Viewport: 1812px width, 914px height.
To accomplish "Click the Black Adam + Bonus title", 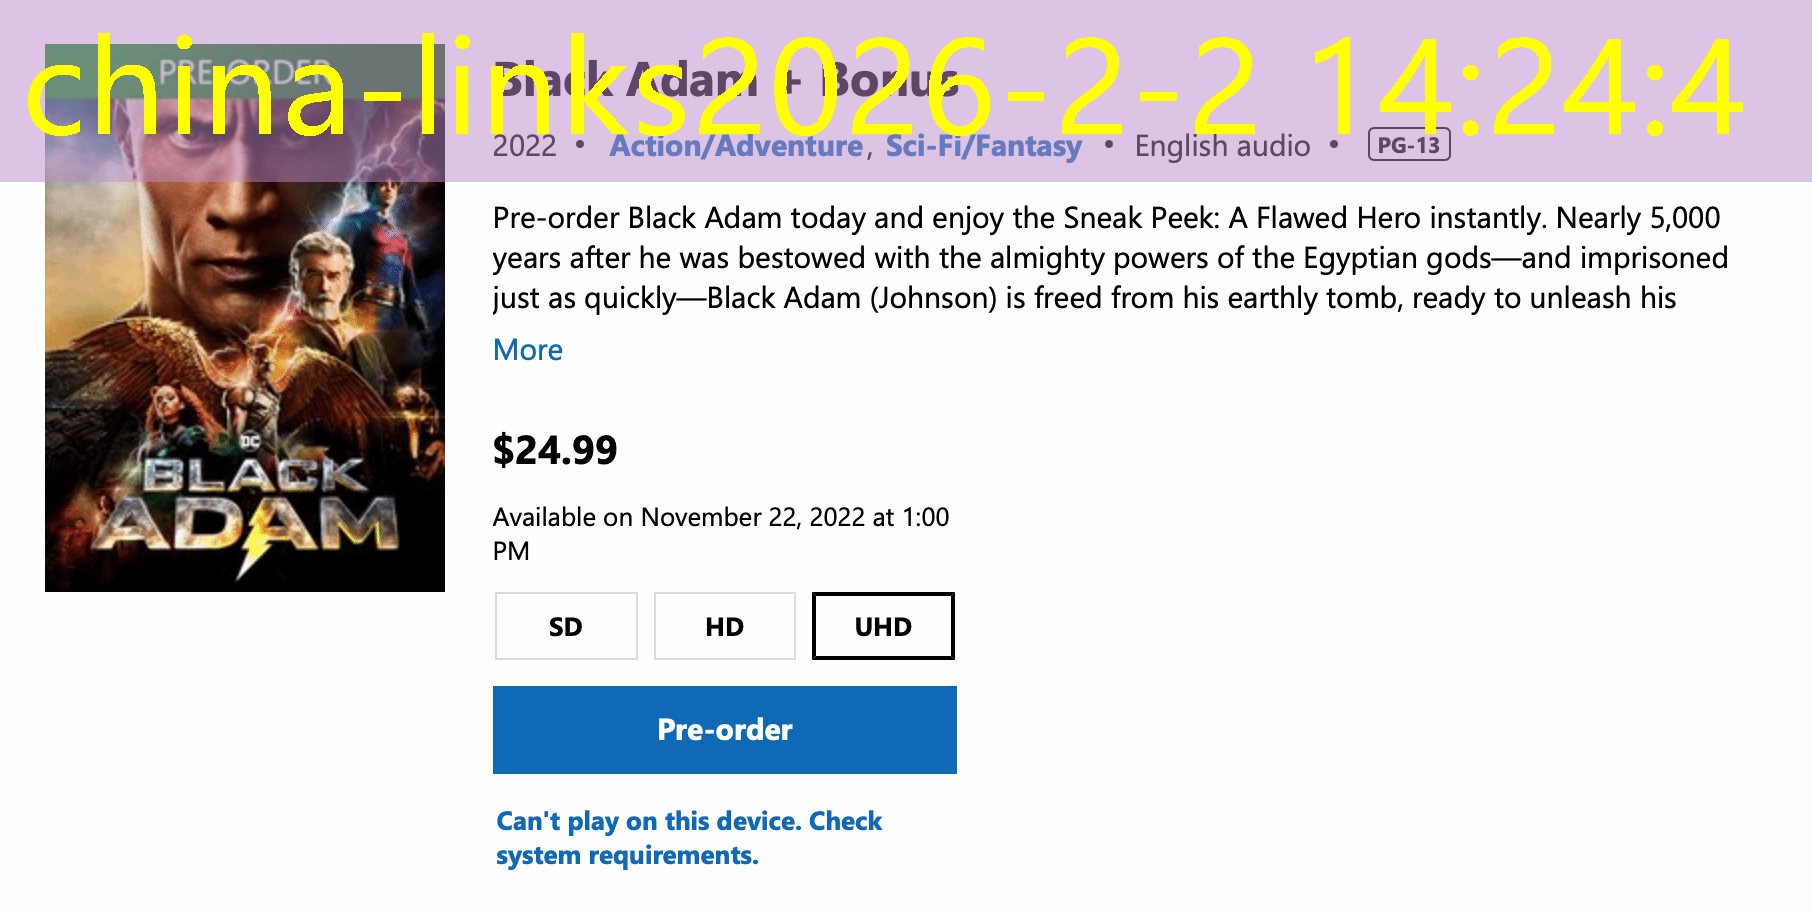I will click(725, 82).
